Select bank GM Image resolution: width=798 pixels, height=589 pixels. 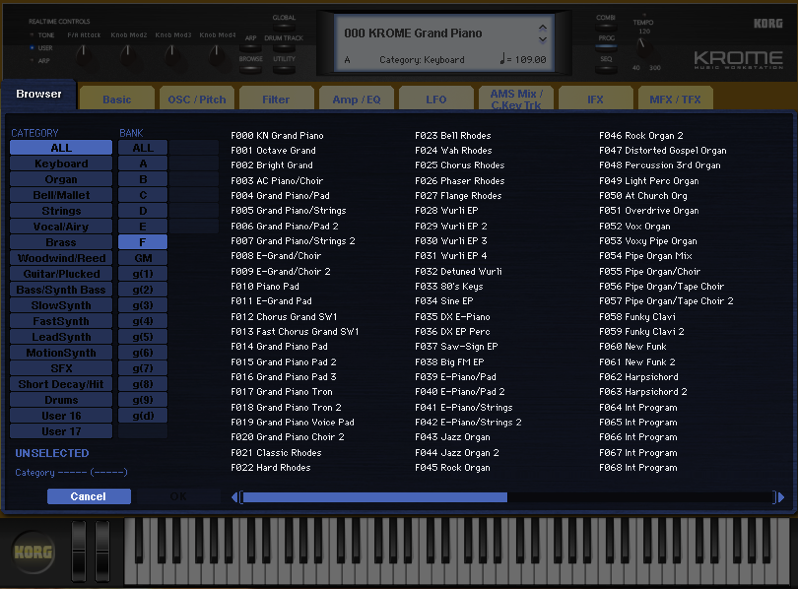(142, 258)
